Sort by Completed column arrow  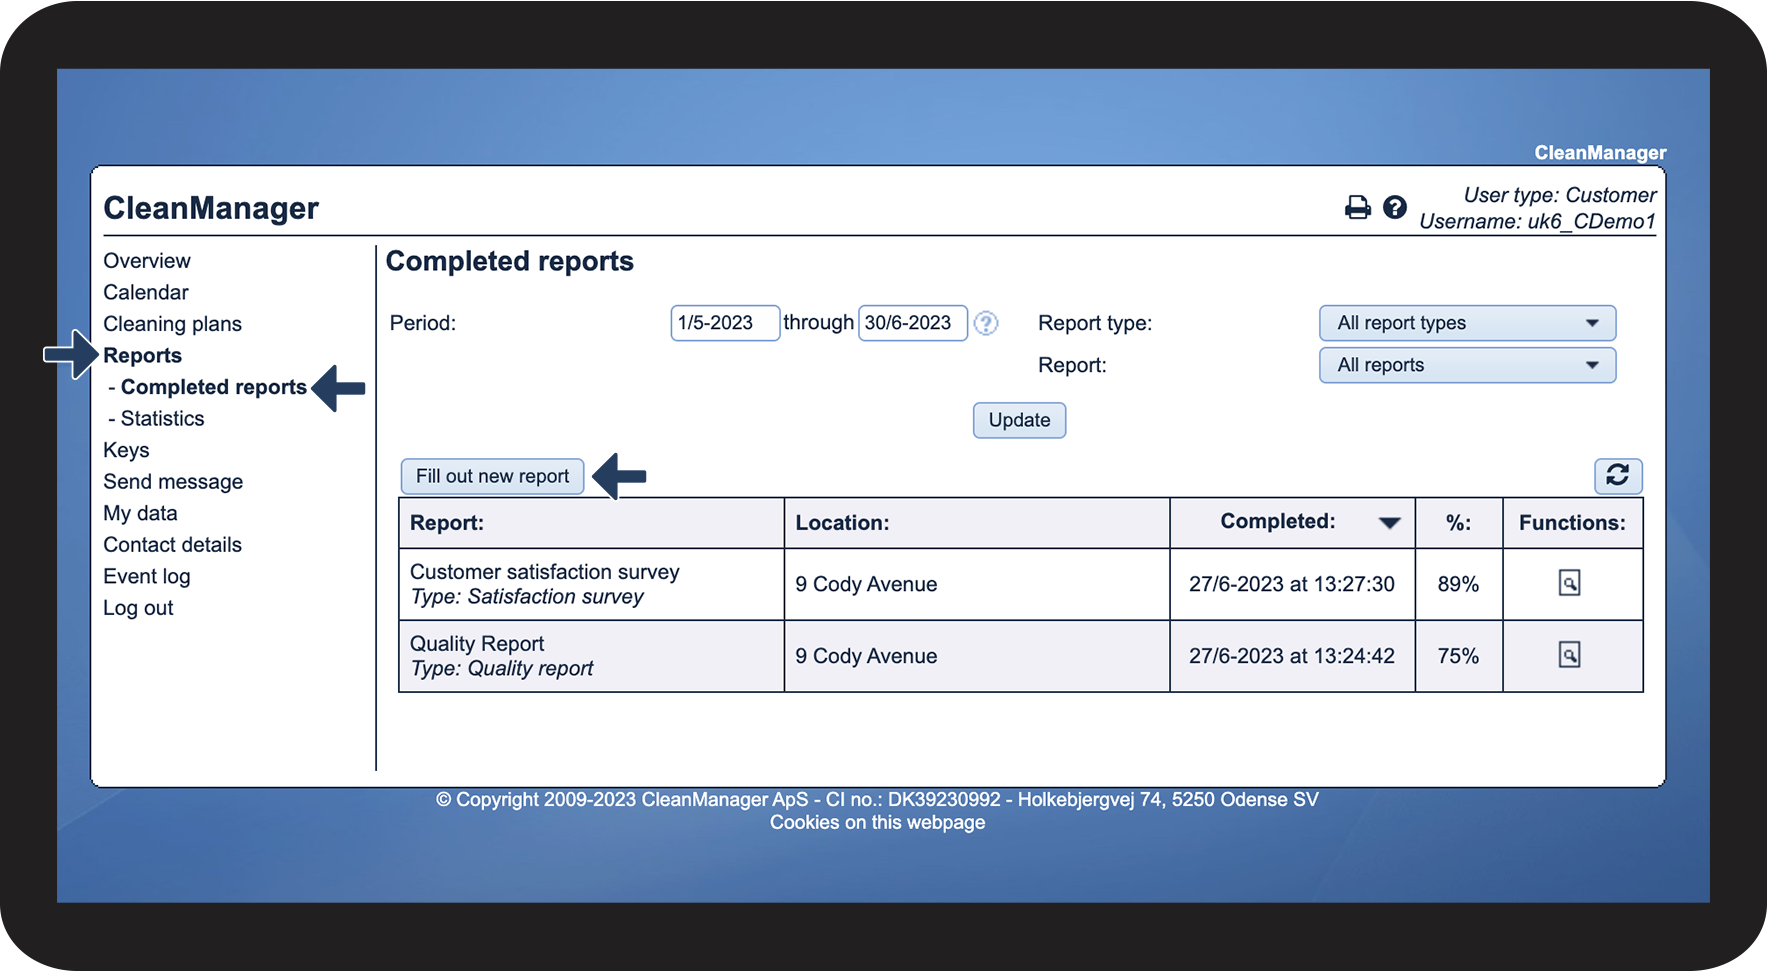pos(1389,523)
